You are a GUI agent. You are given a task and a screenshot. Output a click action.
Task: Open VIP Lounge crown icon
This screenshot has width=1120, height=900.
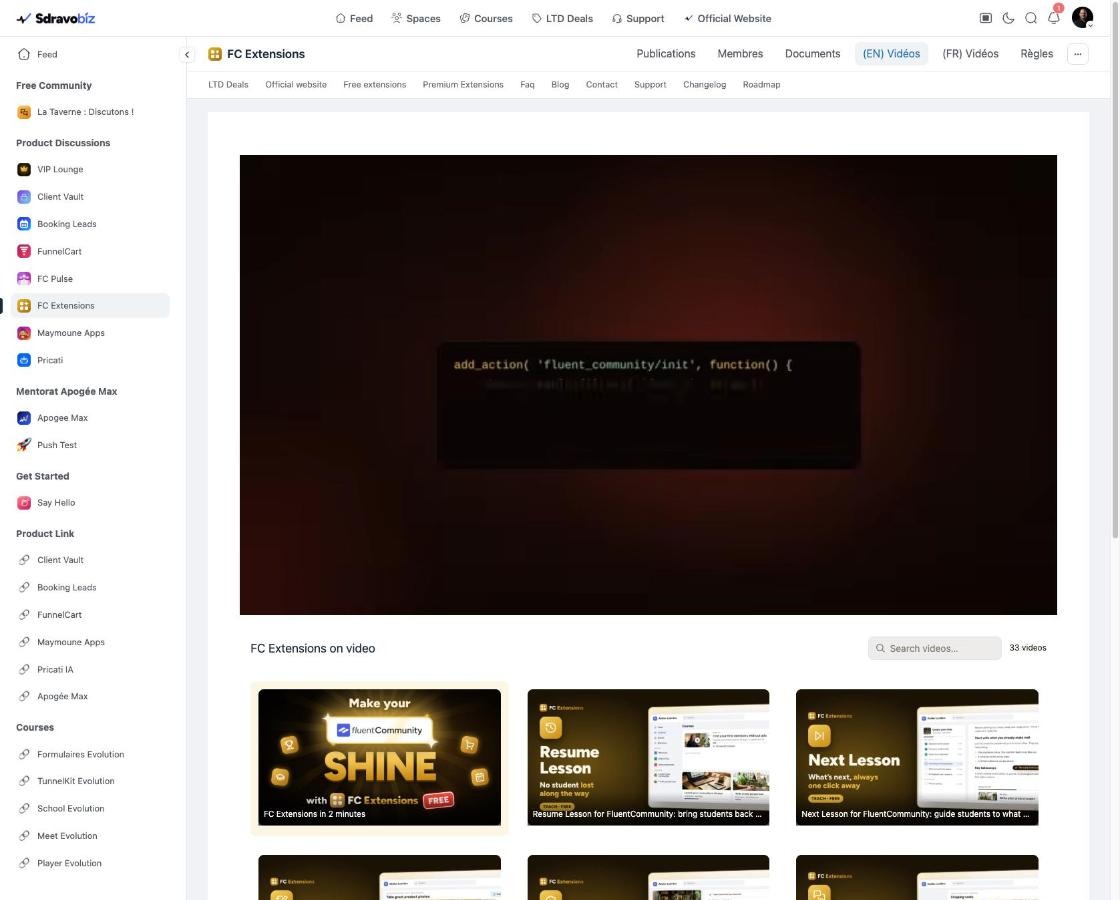pyautogui.click(x=24, y=169)
